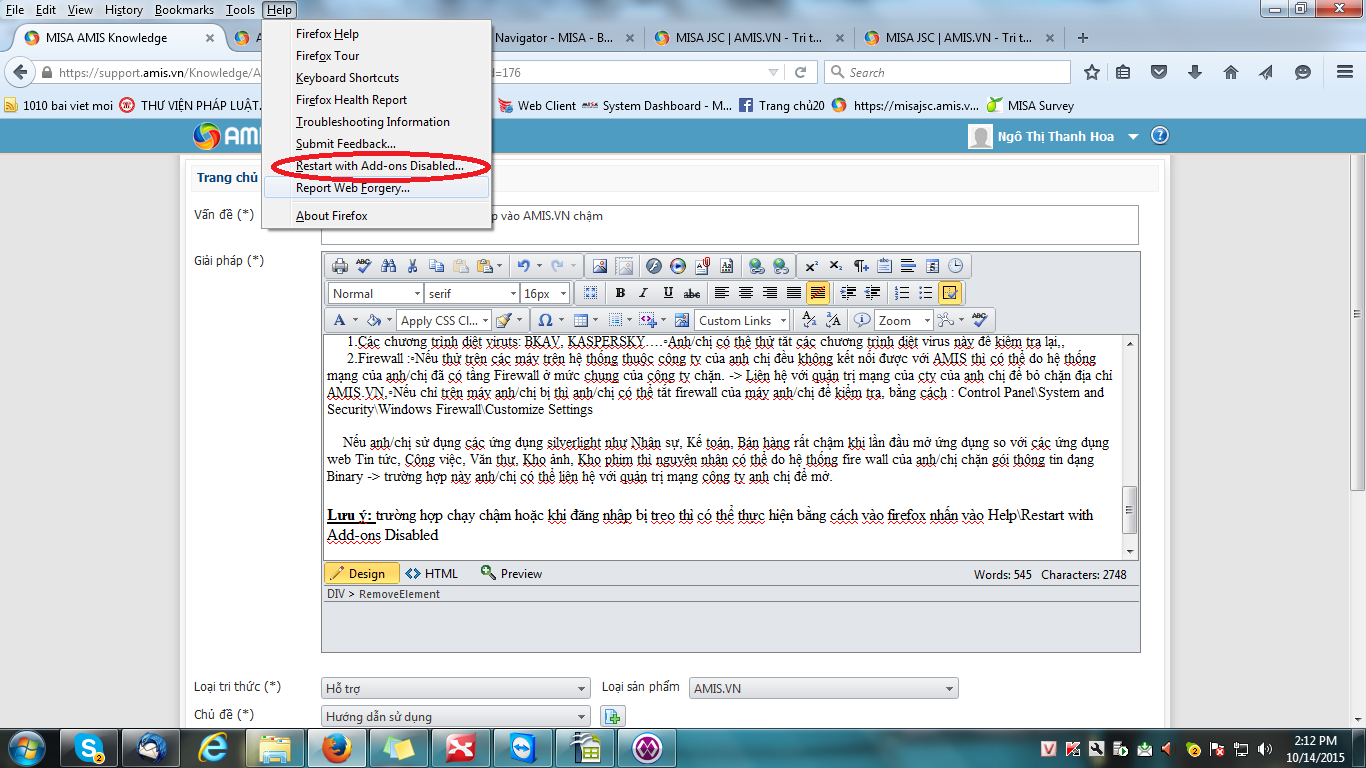Pick font color with A icon
Image resolution: width=1366 pixels, height=768 pixels.
click(339, 320)
